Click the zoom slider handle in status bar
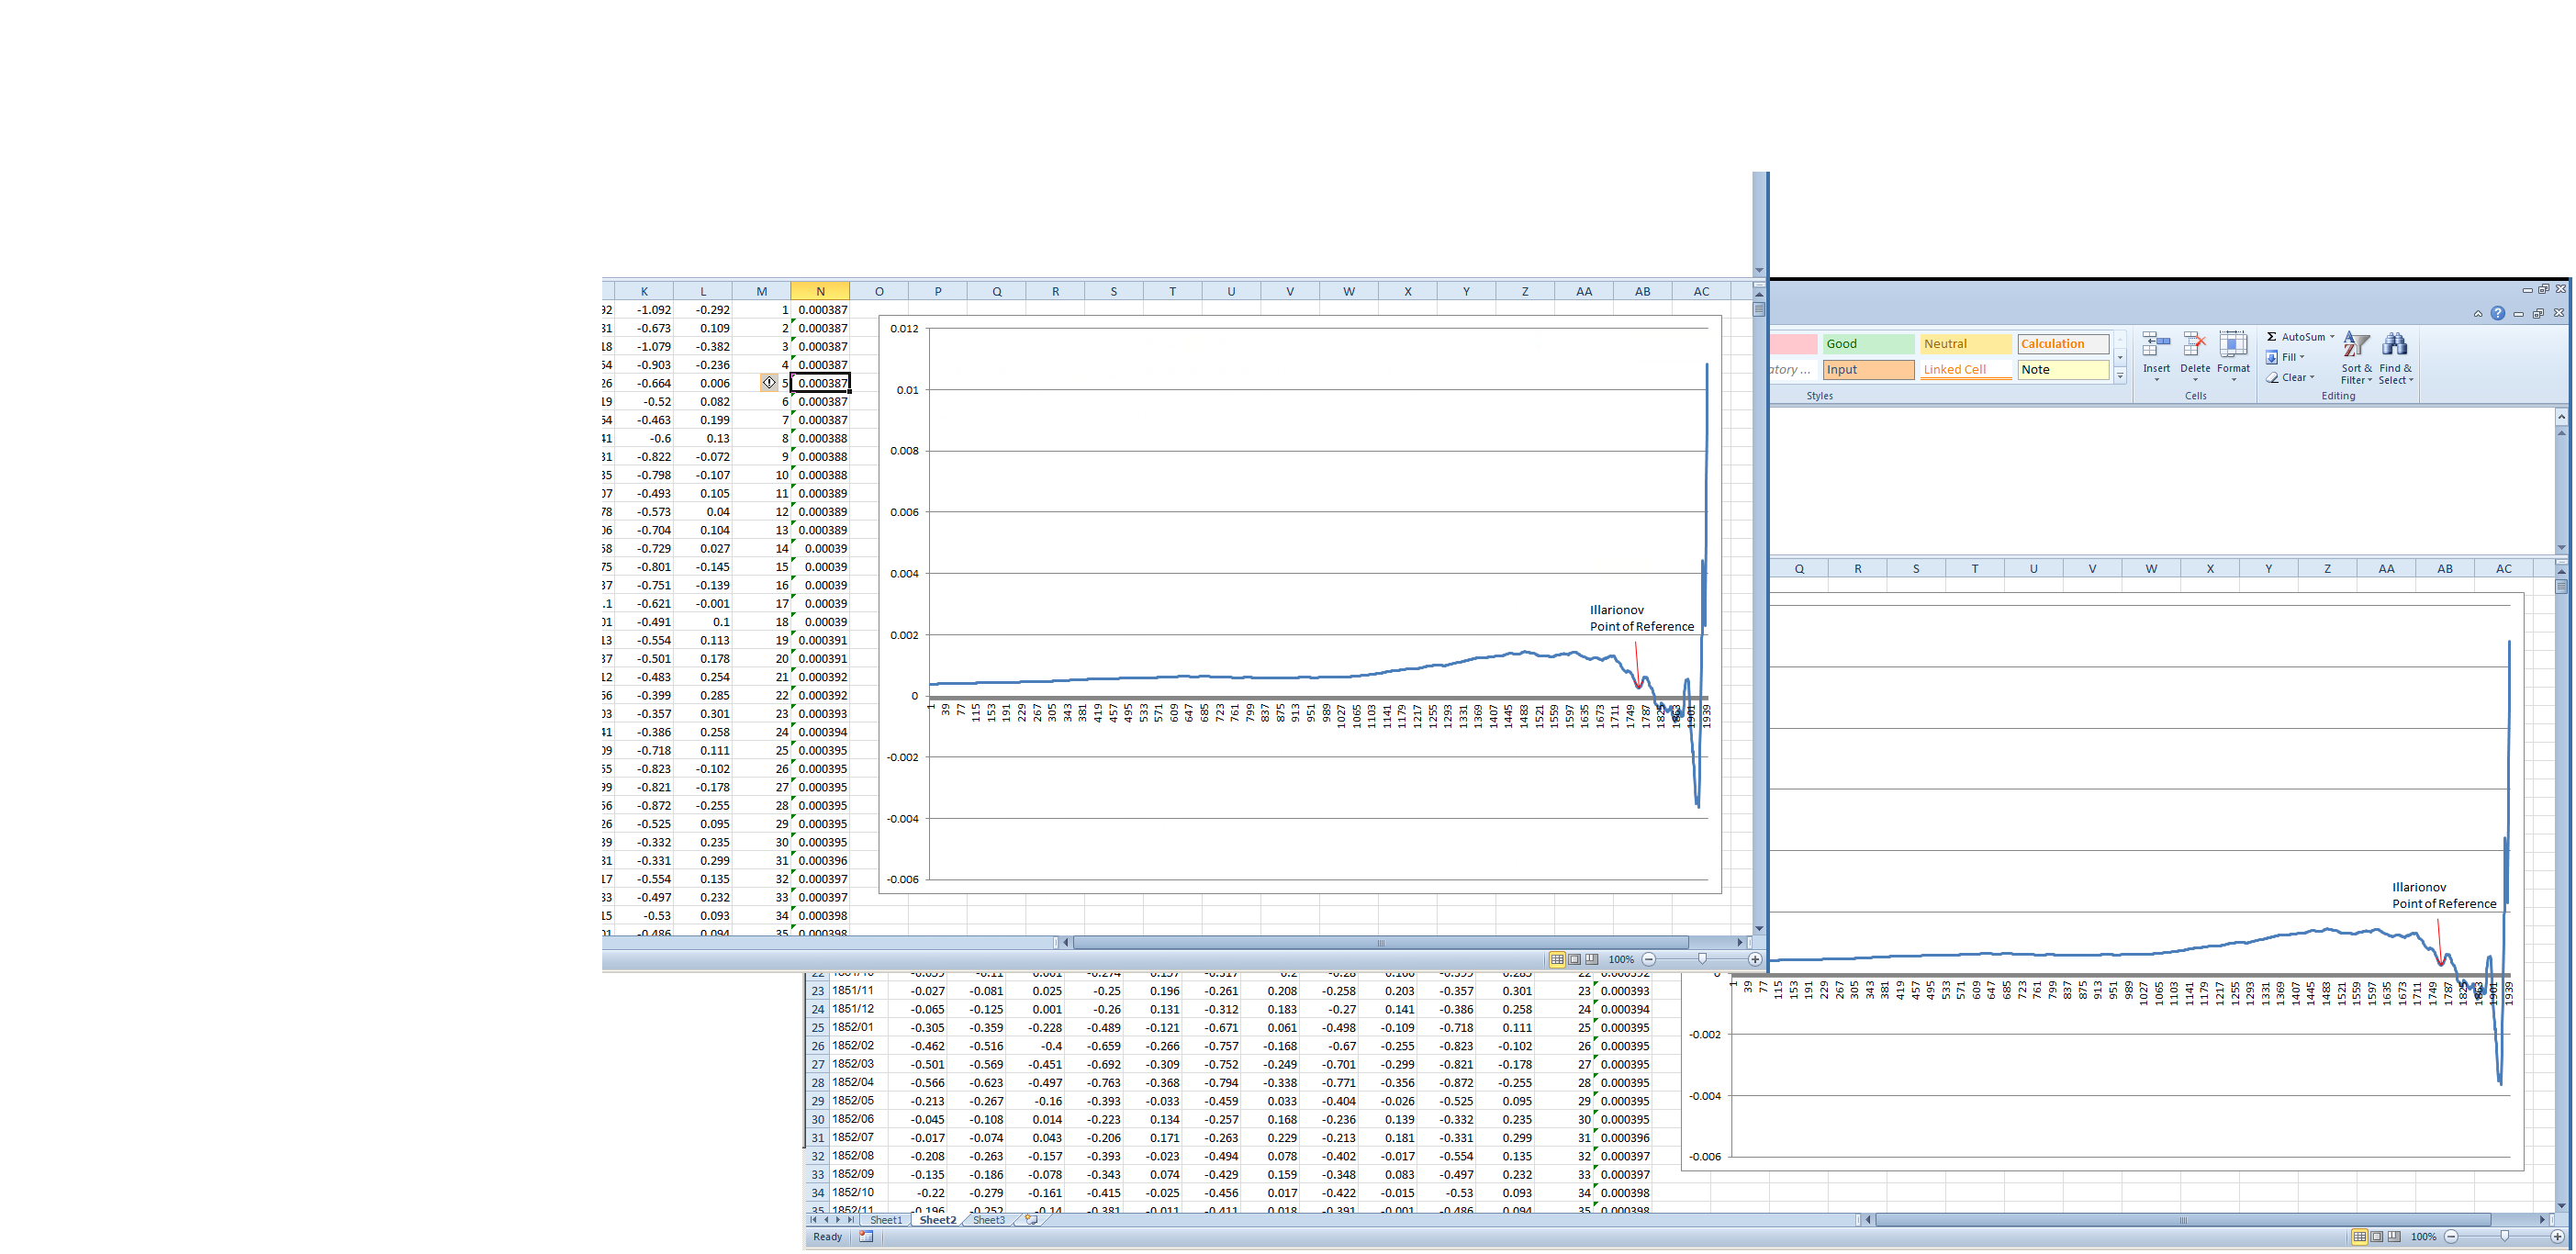 click(2504, 1237)
